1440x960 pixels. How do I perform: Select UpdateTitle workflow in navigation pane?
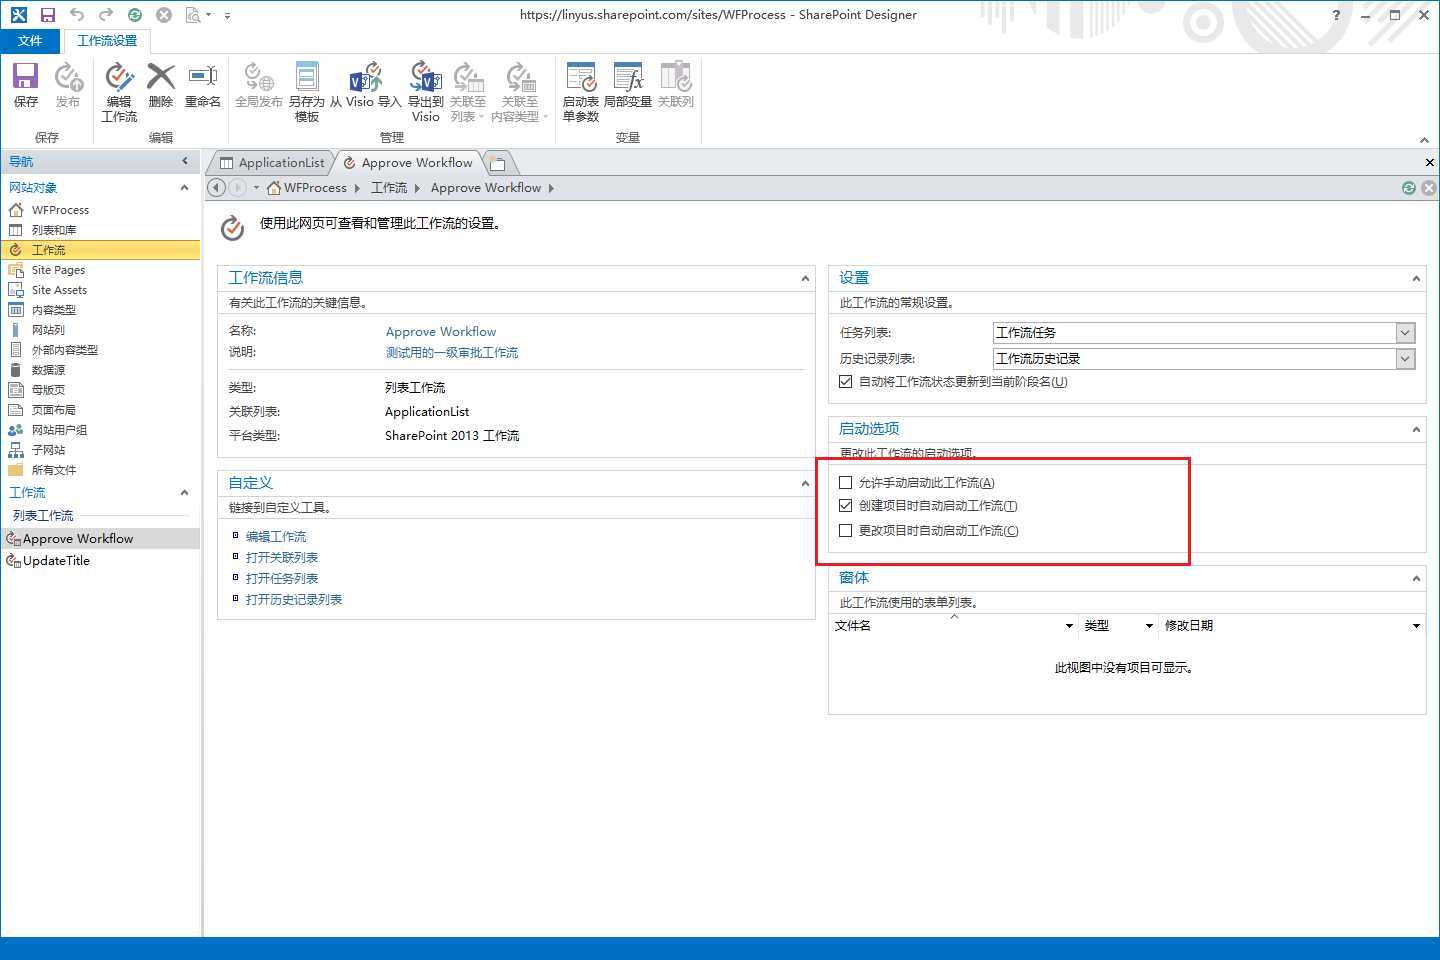pyautogui.click(x=56, y=561)
